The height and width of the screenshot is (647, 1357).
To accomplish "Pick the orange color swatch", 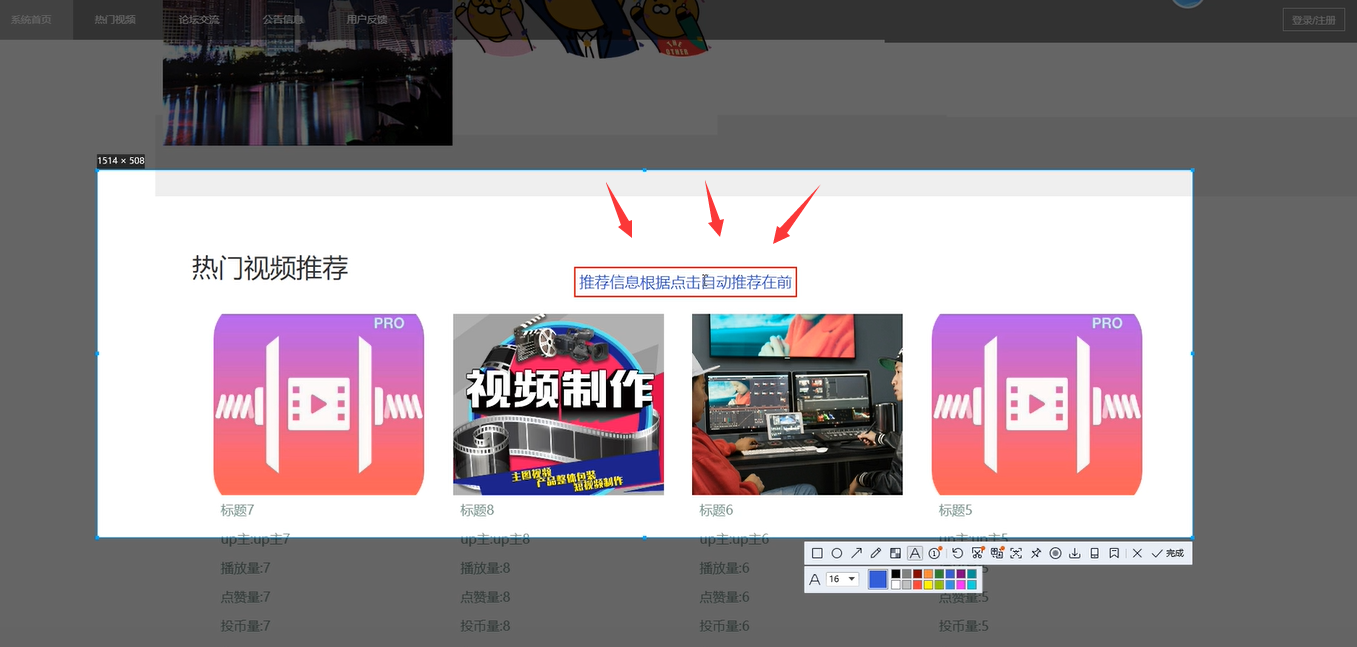I will click(x=928, y=574).
